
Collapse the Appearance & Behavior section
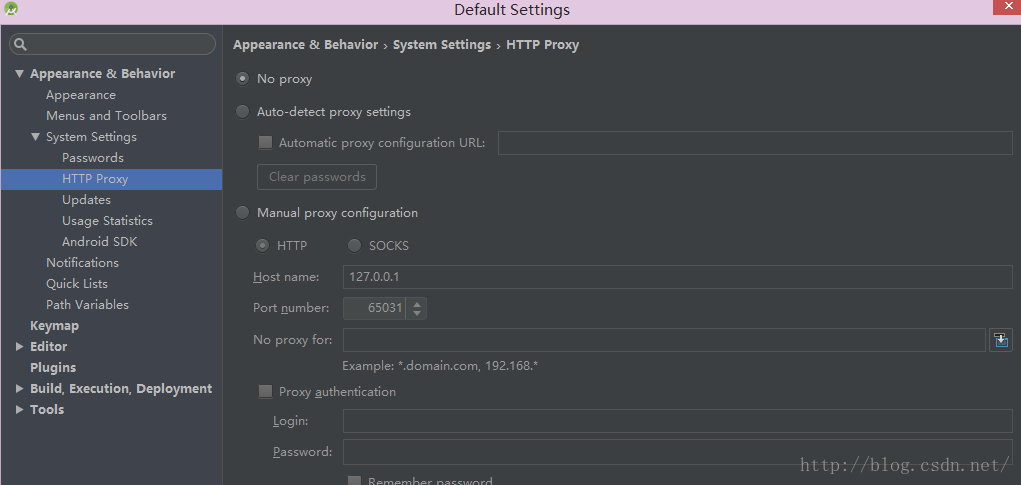tap(19, 74)
